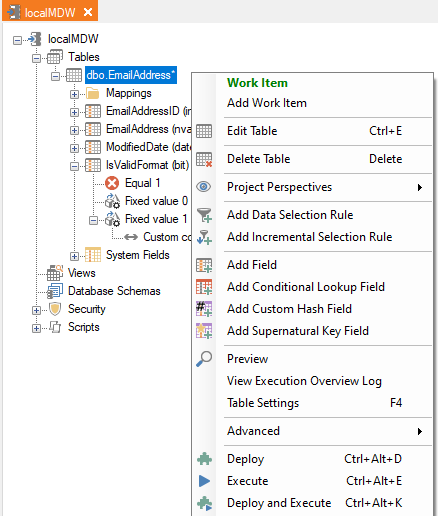Click the Preview magnifier icon
The height and width of the screenshot is (516, 438).
click(x=204, y=359)
